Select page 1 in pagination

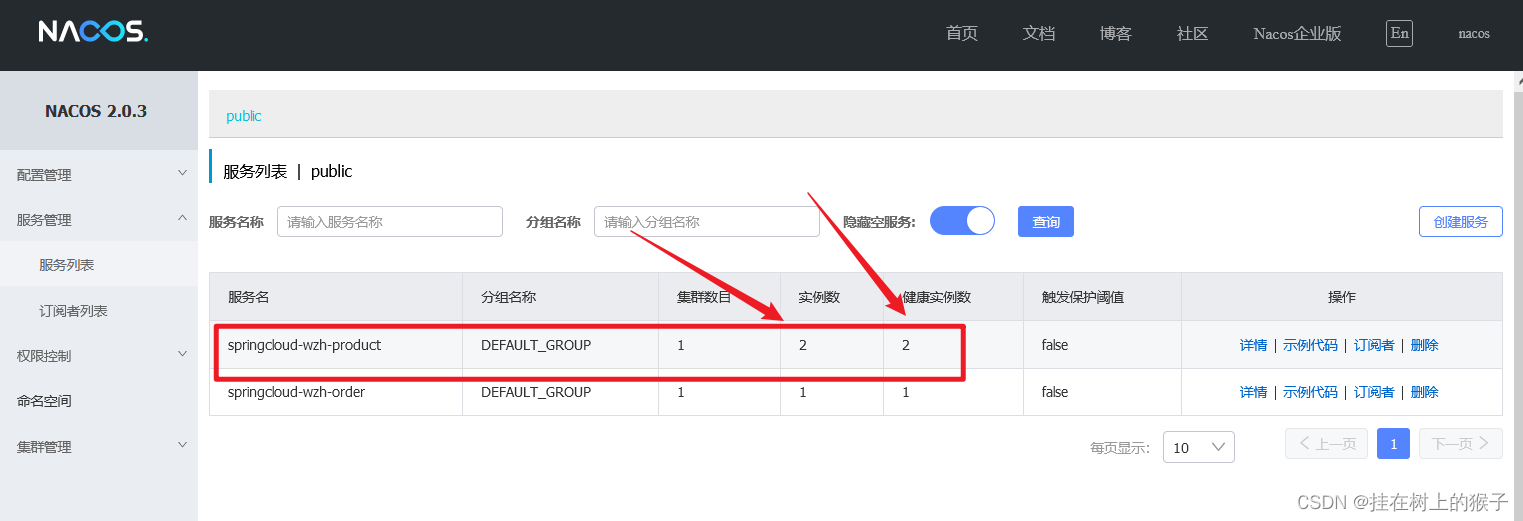pyautogui.click(x=1393, y=443)
